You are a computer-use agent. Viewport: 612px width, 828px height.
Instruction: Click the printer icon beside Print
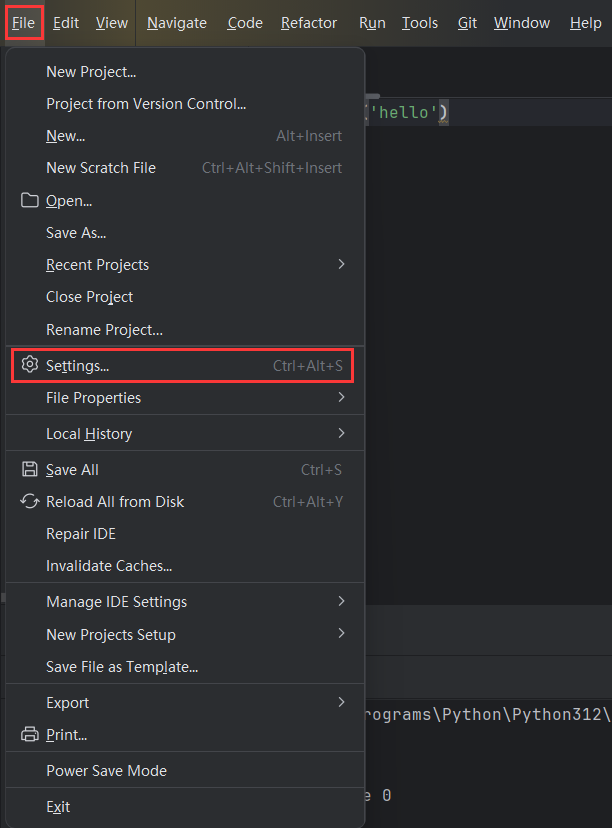pos(29,735)
